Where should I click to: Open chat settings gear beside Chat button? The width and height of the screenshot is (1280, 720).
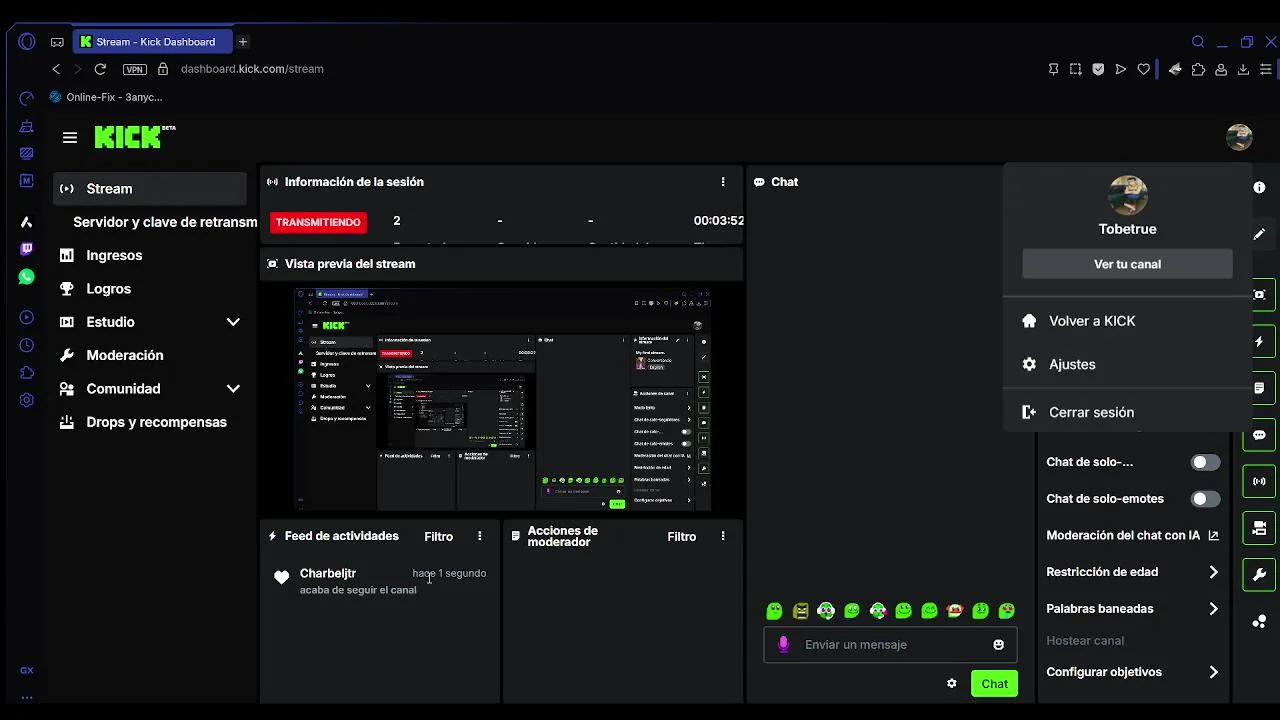click(x=952, y=684)
